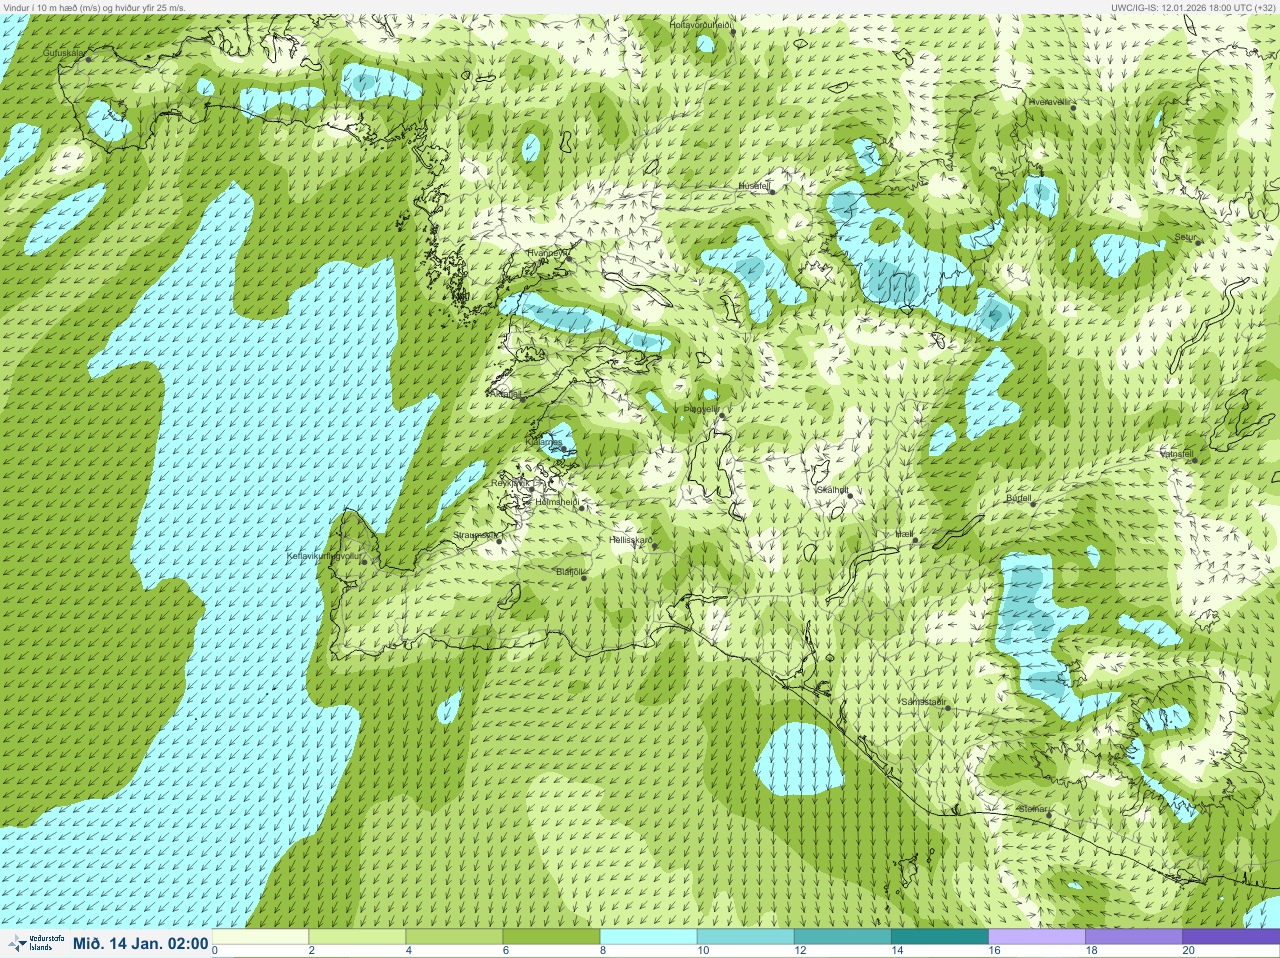
Task: Click the 12–14 m/s teal legend swatch
Action: click(x=843, y=937)
